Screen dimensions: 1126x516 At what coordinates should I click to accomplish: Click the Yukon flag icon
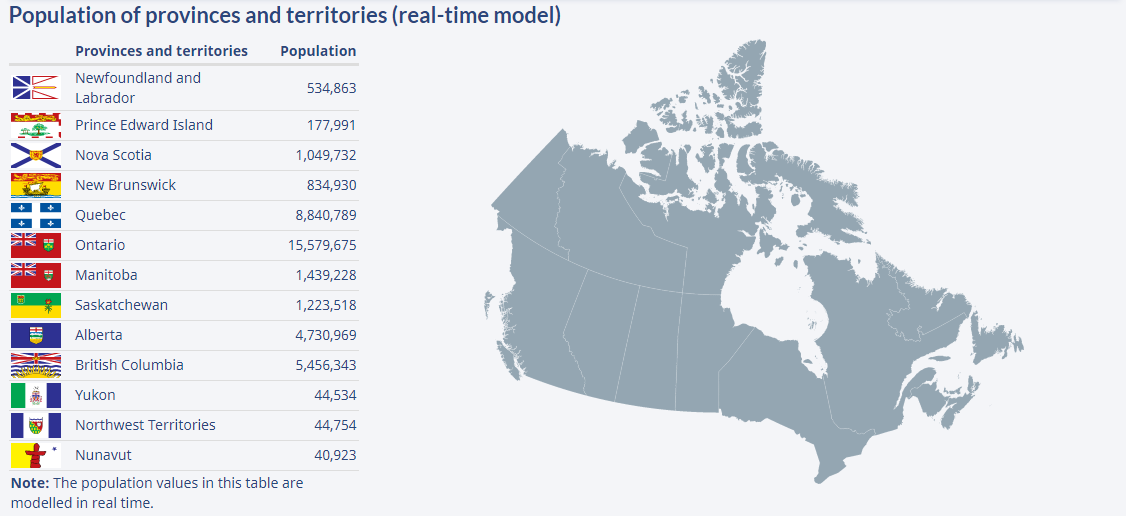(36, 395)
